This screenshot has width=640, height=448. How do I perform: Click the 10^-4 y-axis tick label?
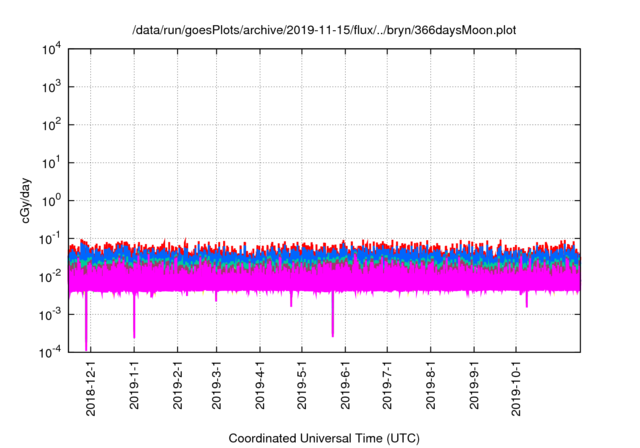52,351
